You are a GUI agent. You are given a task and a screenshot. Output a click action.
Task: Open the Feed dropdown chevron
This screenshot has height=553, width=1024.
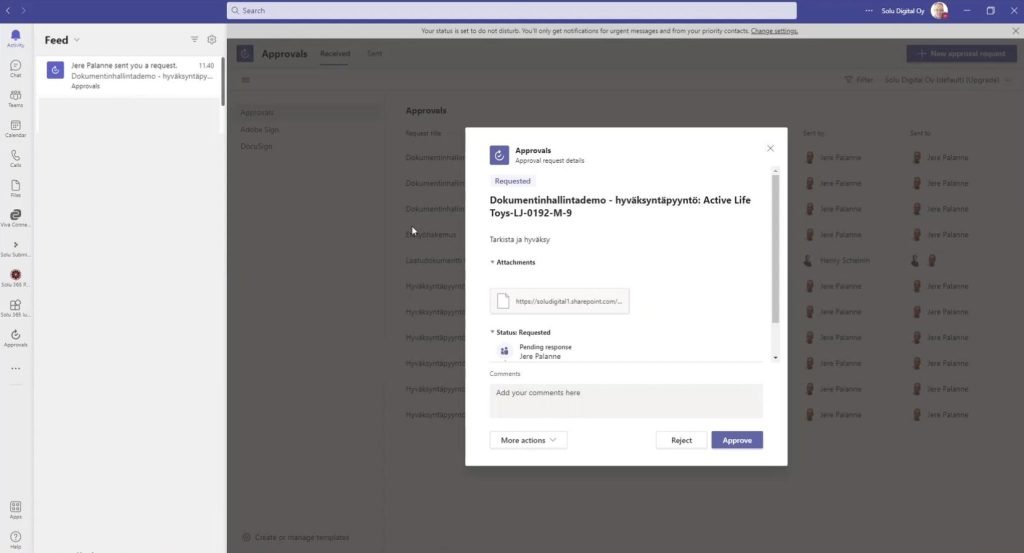(77, 41)
